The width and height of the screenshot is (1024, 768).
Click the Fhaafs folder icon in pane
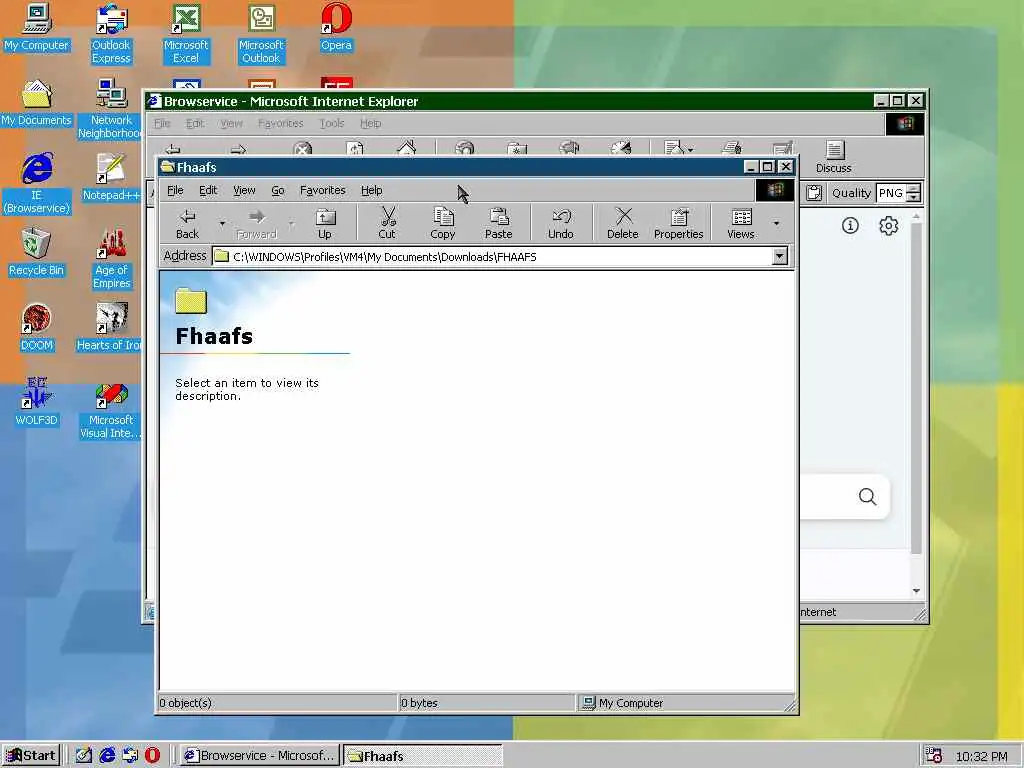point(191,300)
